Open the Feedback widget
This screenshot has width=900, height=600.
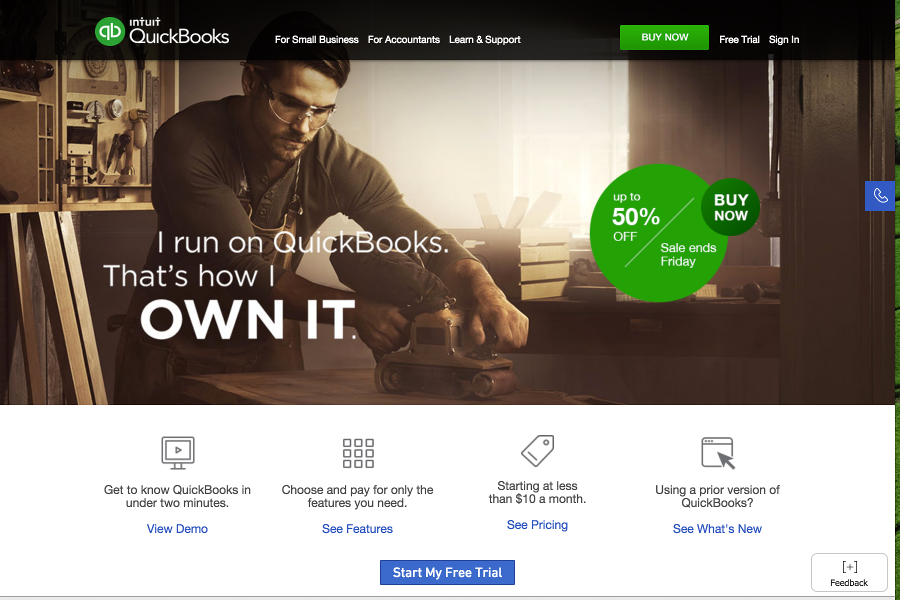(849, 572)
